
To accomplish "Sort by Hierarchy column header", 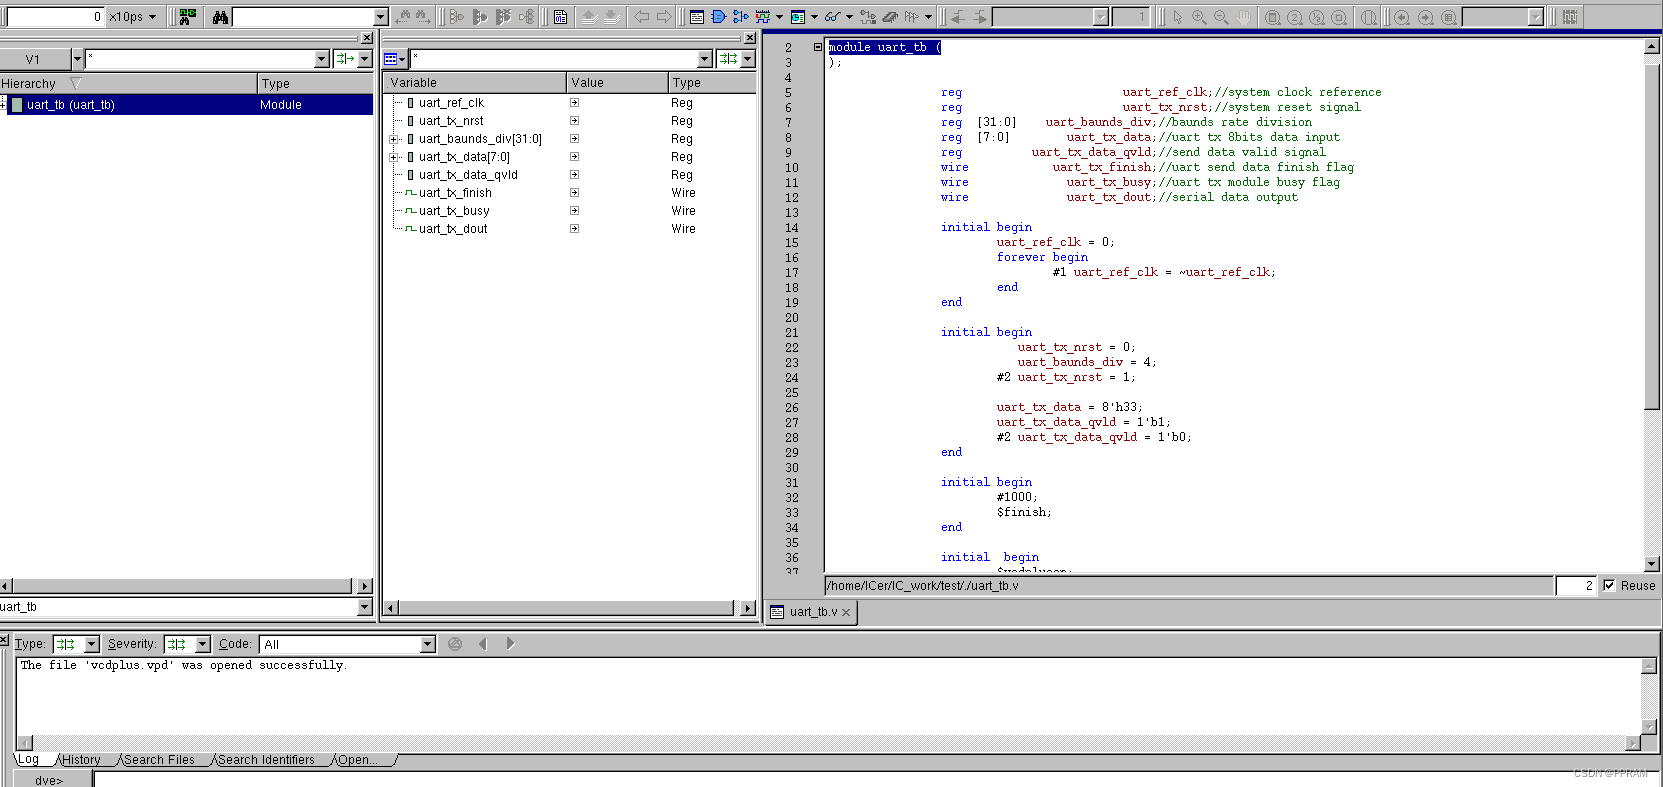I will point(128,84).
